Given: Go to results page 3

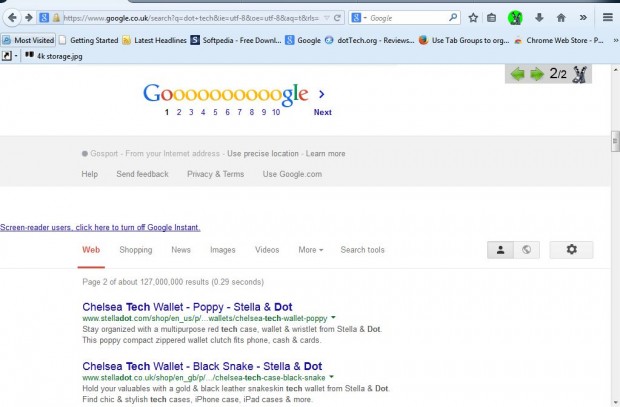Looking at the screenshot, I should (191, 112).
